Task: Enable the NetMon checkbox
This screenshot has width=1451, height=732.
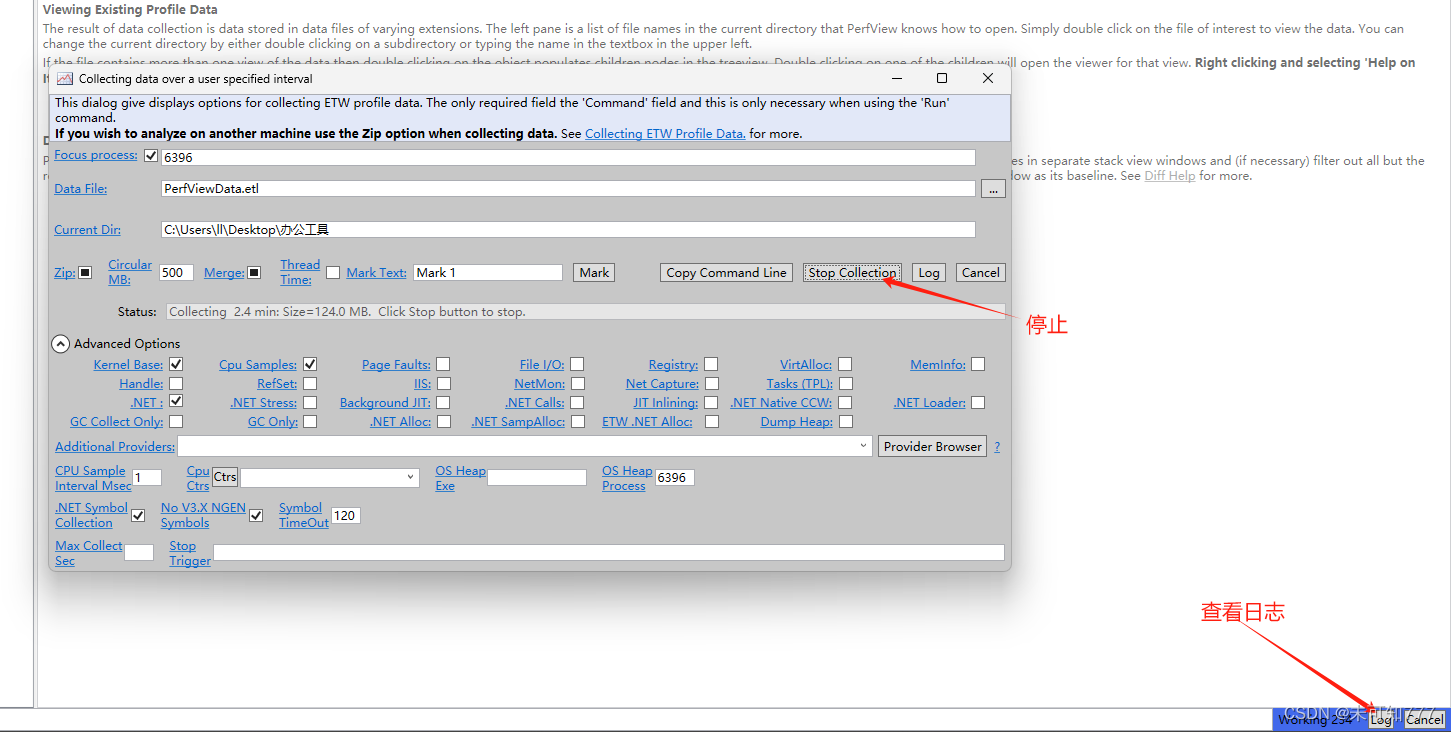Action: [x=577, y=383]
